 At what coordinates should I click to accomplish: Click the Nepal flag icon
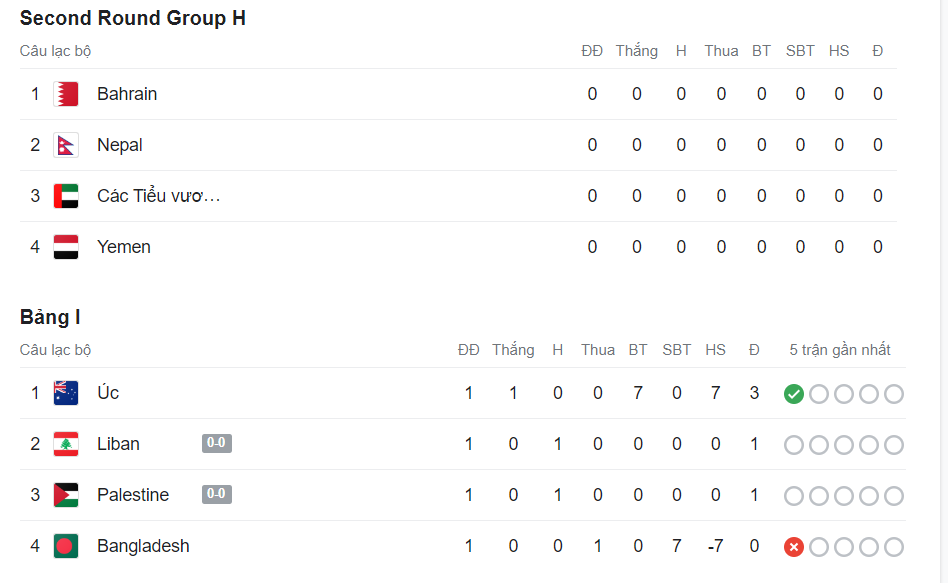66,145
